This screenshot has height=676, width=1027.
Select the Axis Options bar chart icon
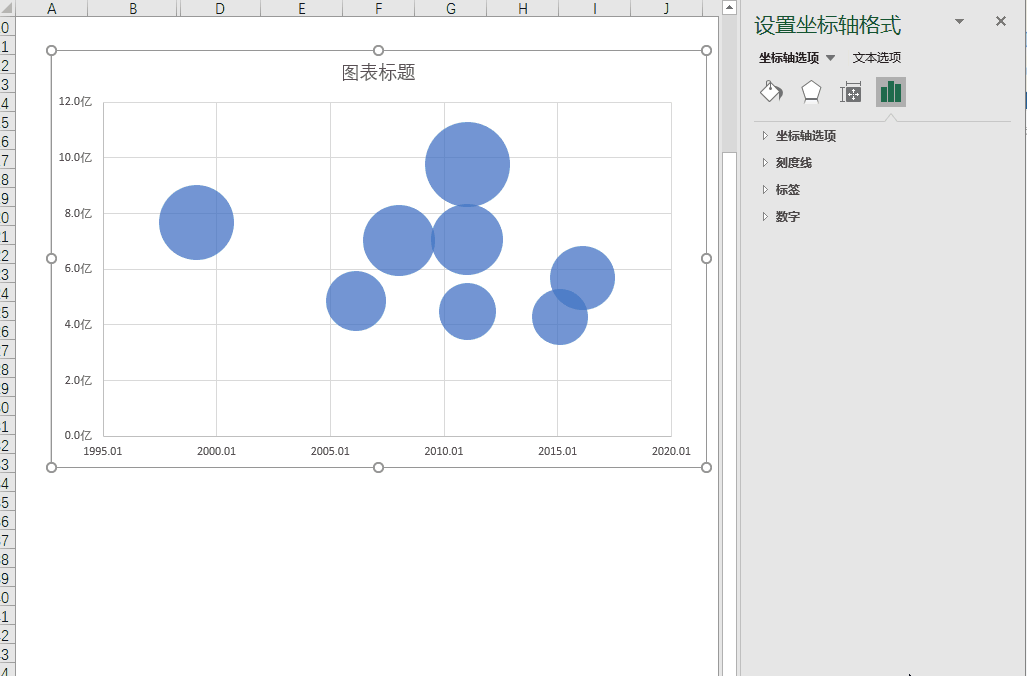pyautogui.click(x=891, y=92)
